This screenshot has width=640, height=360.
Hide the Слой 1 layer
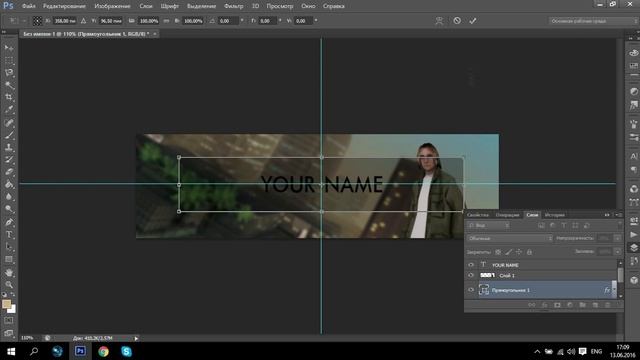point(471,276)
